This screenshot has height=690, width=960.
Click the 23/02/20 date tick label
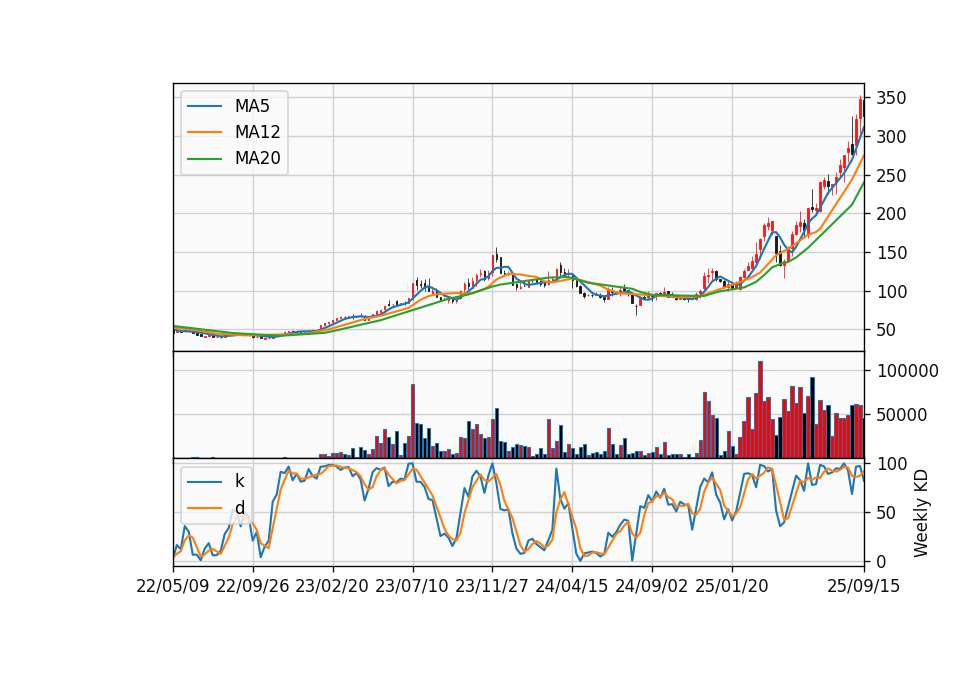pos(332,586)
